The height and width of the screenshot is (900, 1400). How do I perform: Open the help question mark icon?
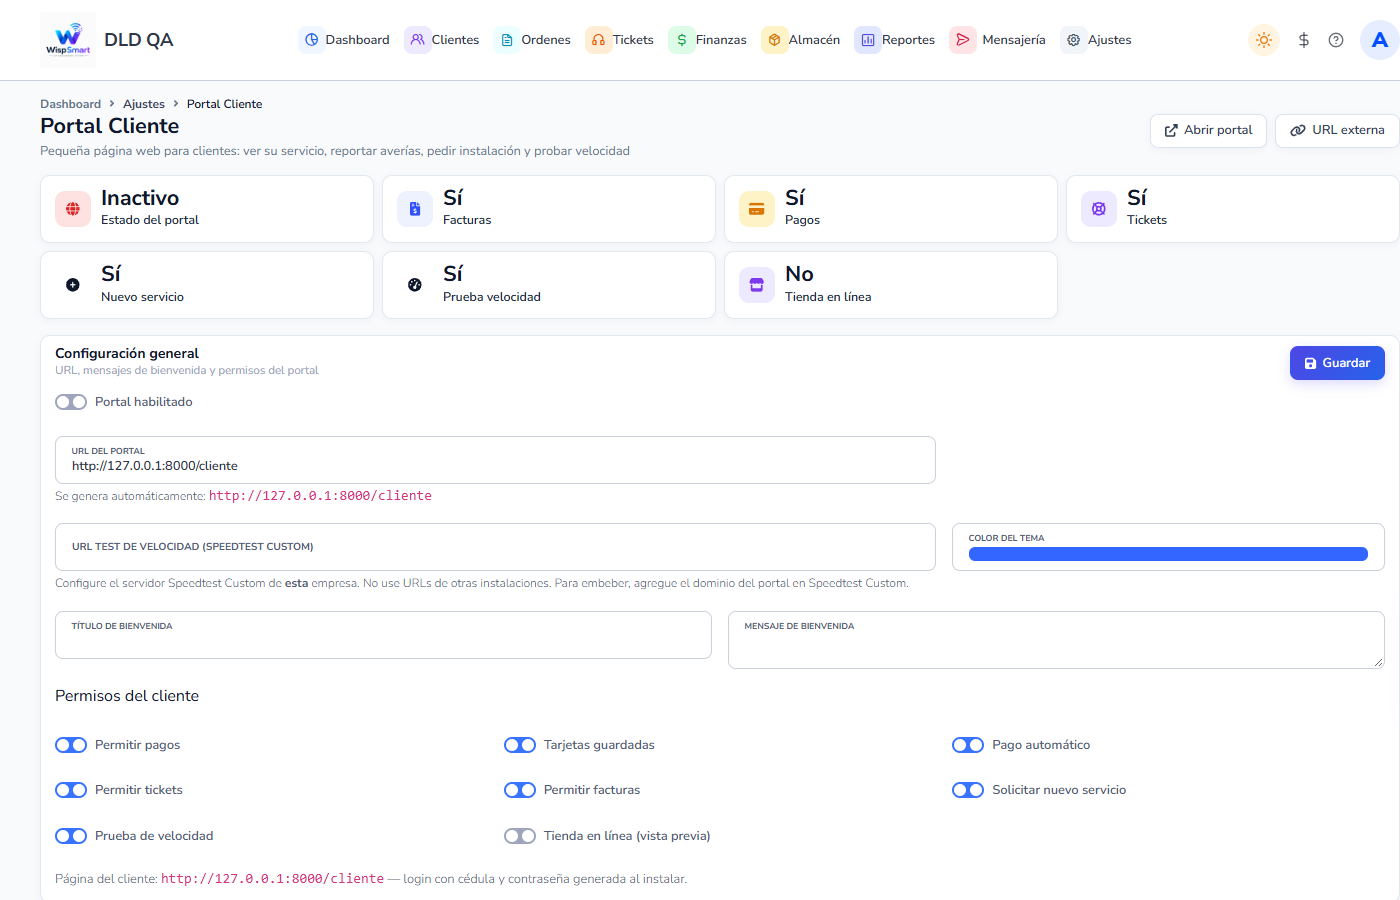point(1336,40)
